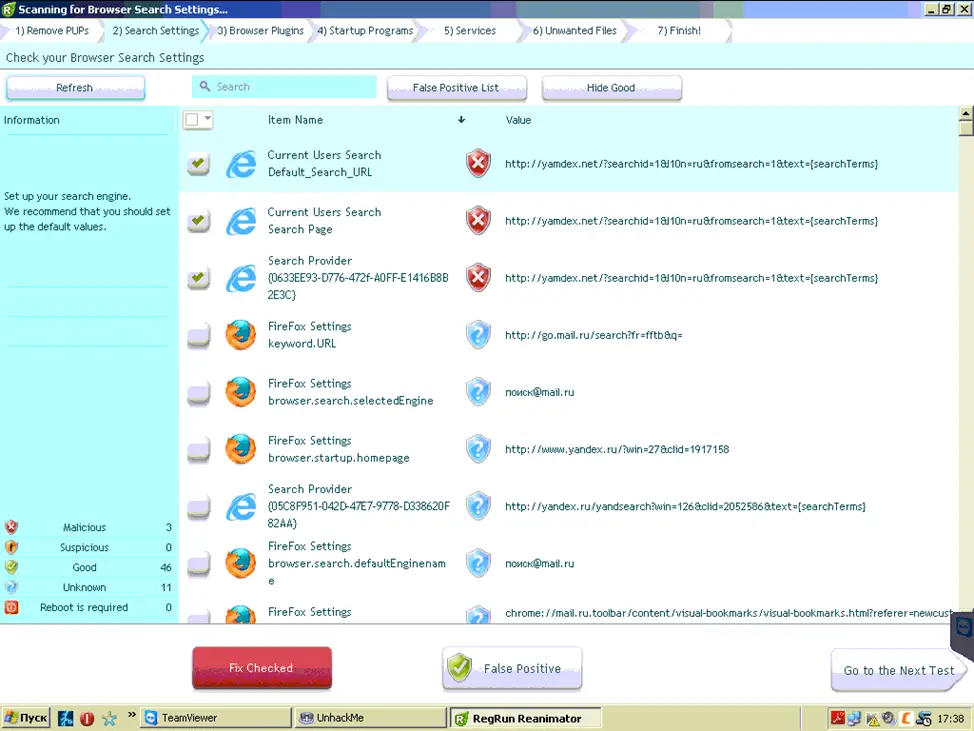The height and width of the screenshot is (731, 974).
Task: Click the Suspicious orange shield icon in legend
Action: pos(12,547)
